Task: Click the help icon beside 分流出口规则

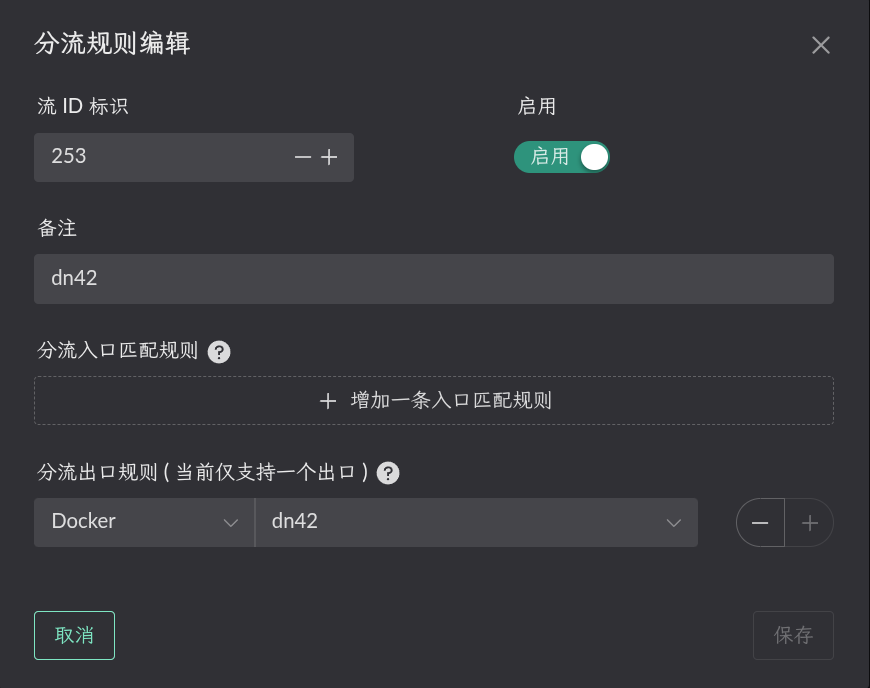Action: click(389, 473)
